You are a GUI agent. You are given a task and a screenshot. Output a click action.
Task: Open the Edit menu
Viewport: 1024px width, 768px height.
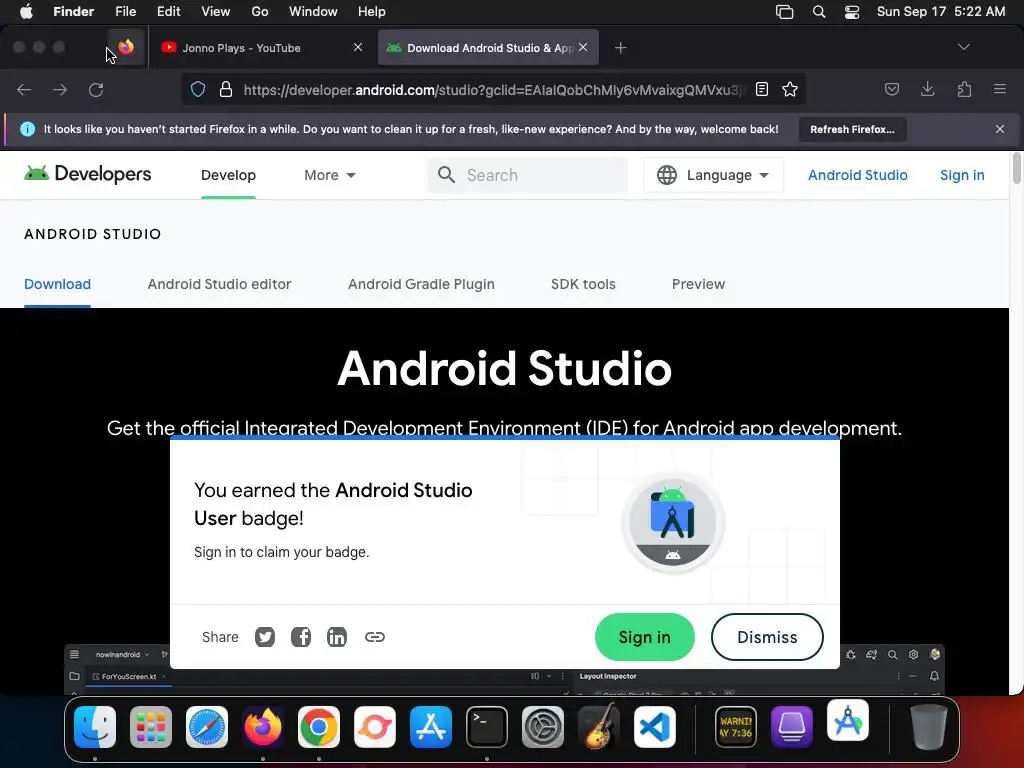168,11
